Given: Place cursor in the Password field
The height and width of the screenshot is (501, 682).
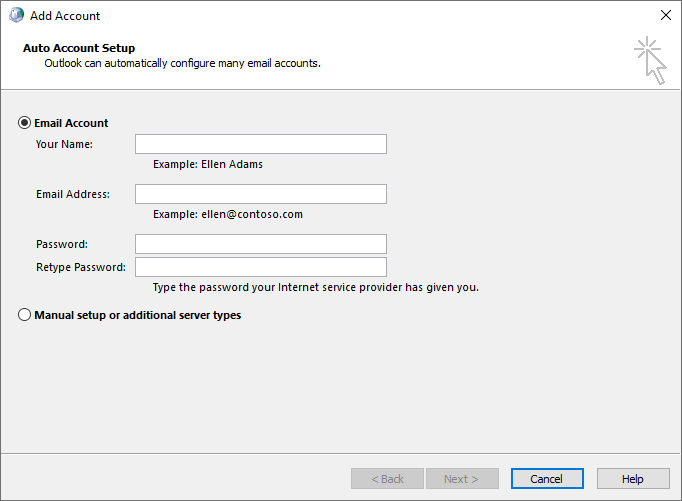Looking at the screenshot, I should click(x=260, y=244).
